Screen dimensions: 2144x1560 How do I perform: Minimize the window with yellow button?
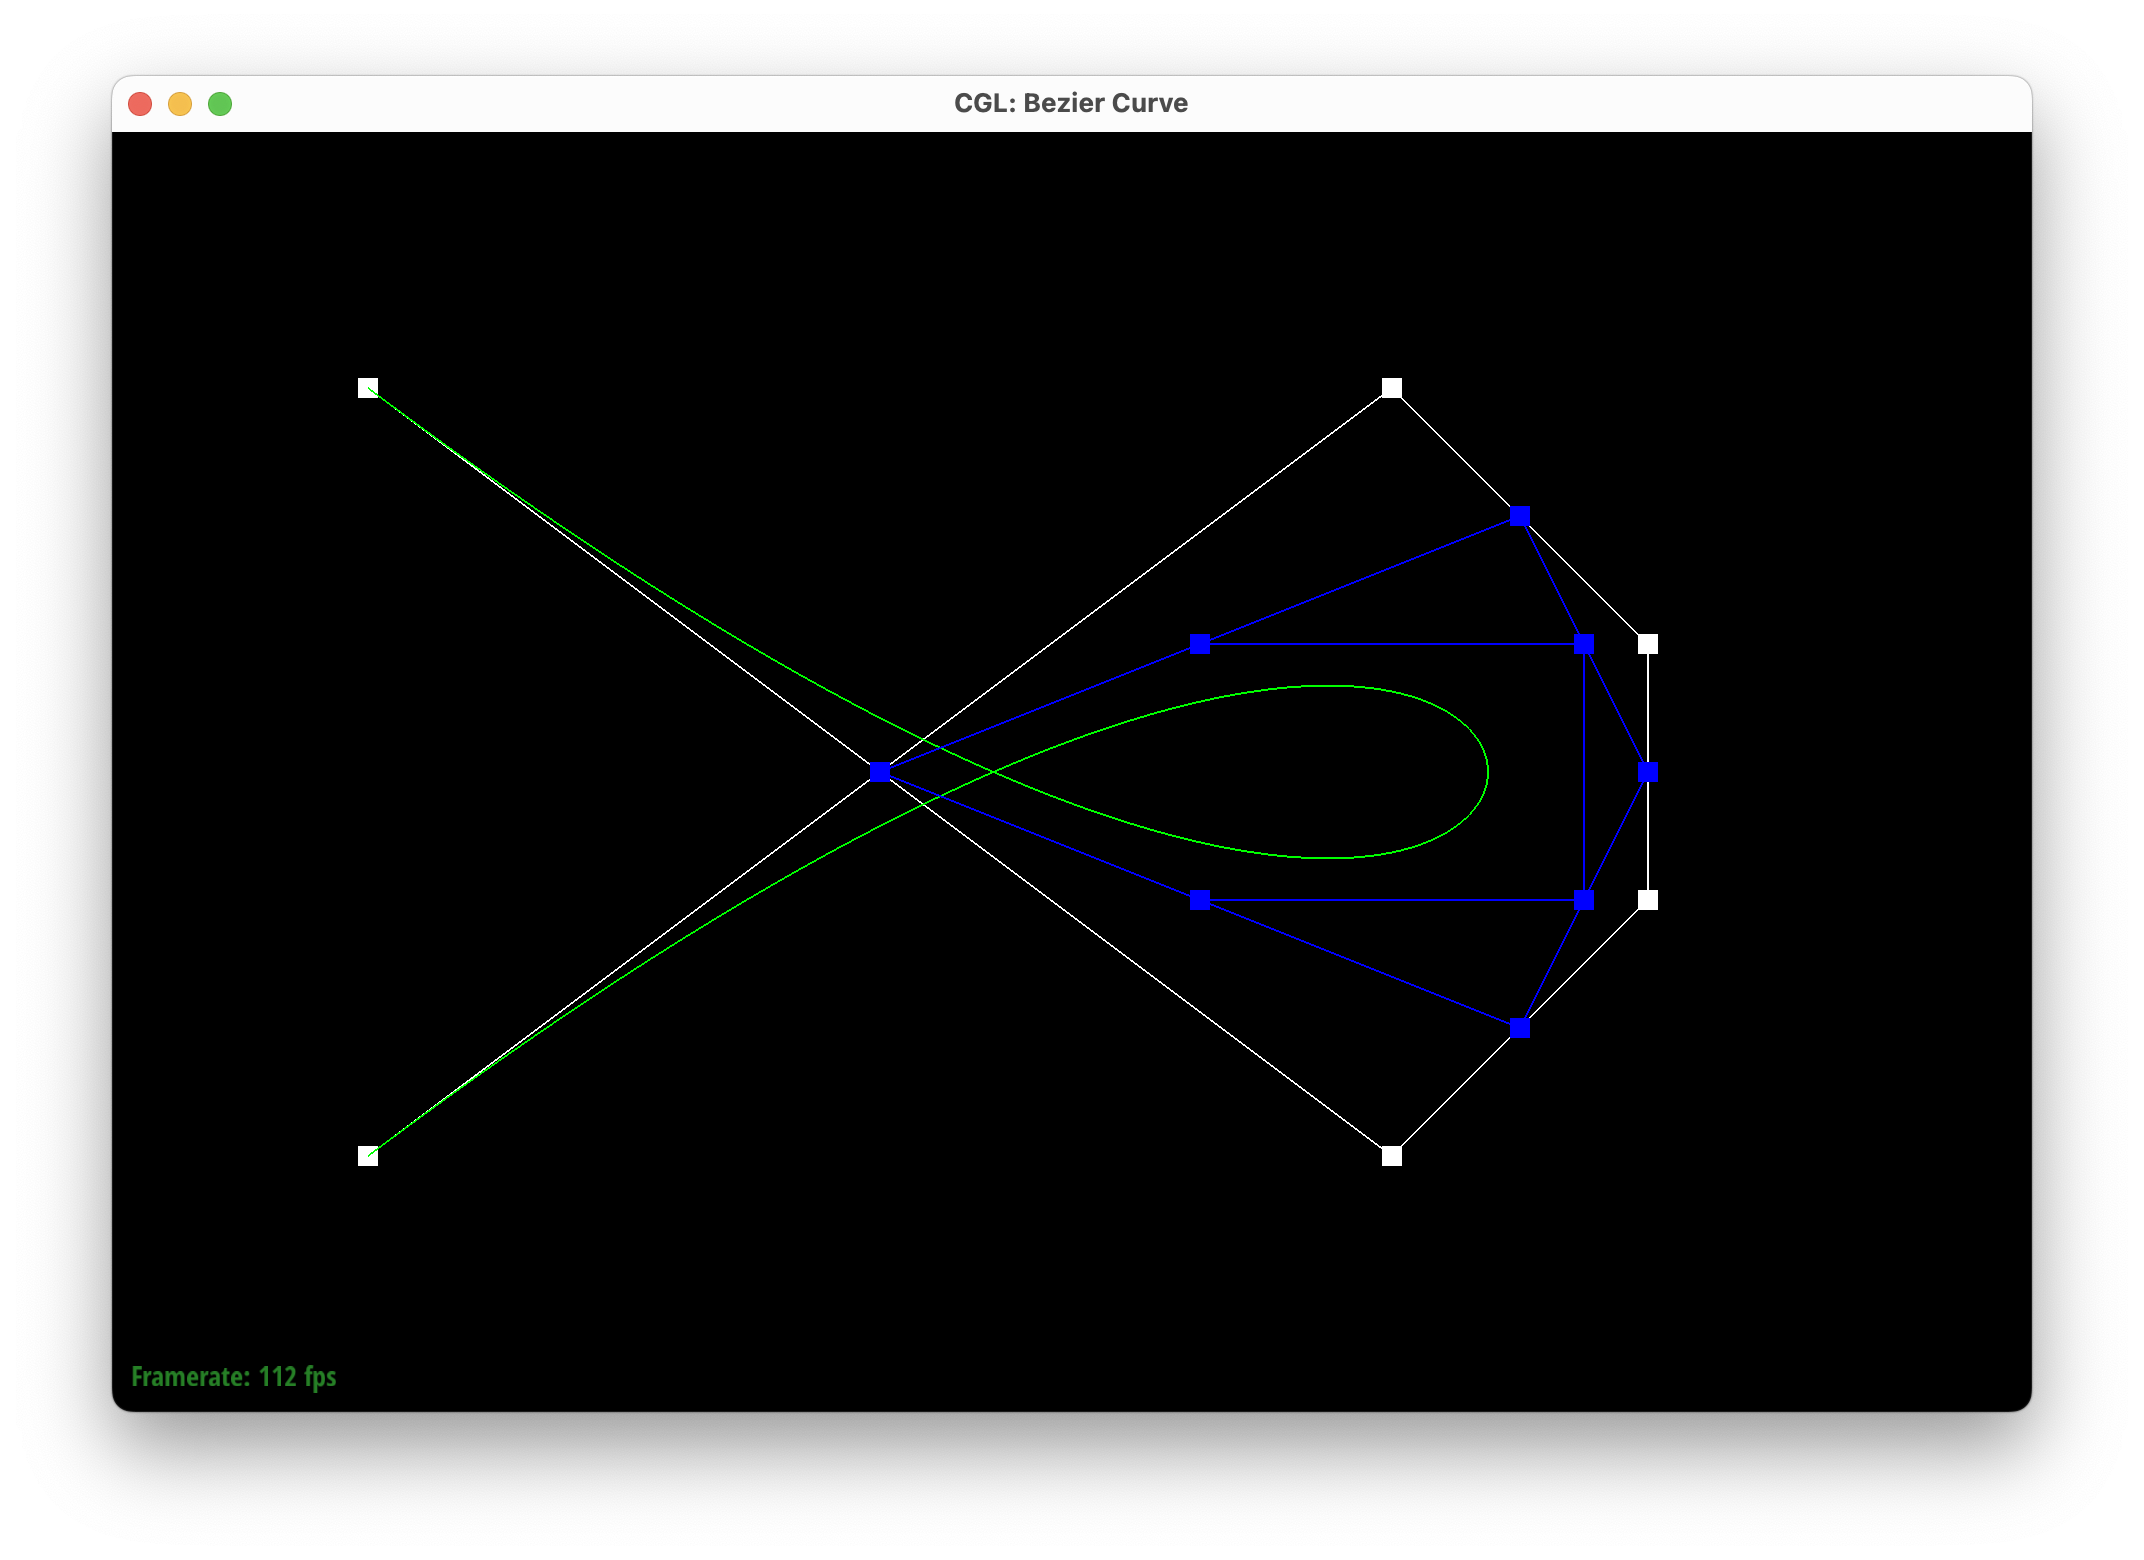tap(180, 104)
